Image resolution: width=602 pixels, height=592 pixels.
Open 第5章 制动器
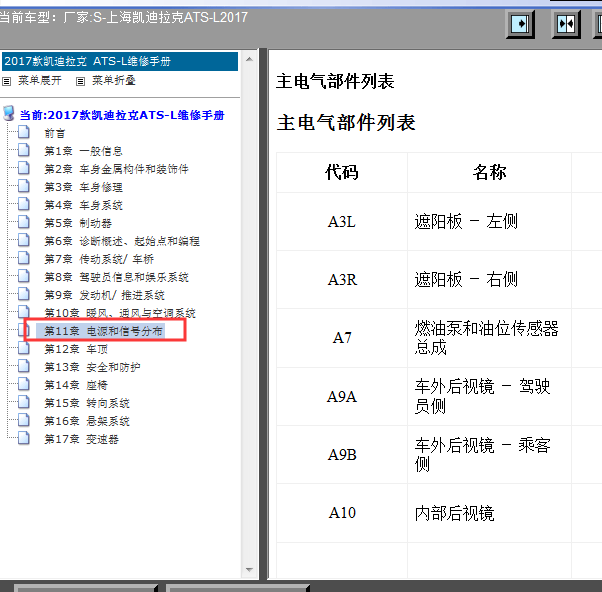coord(78,223)
